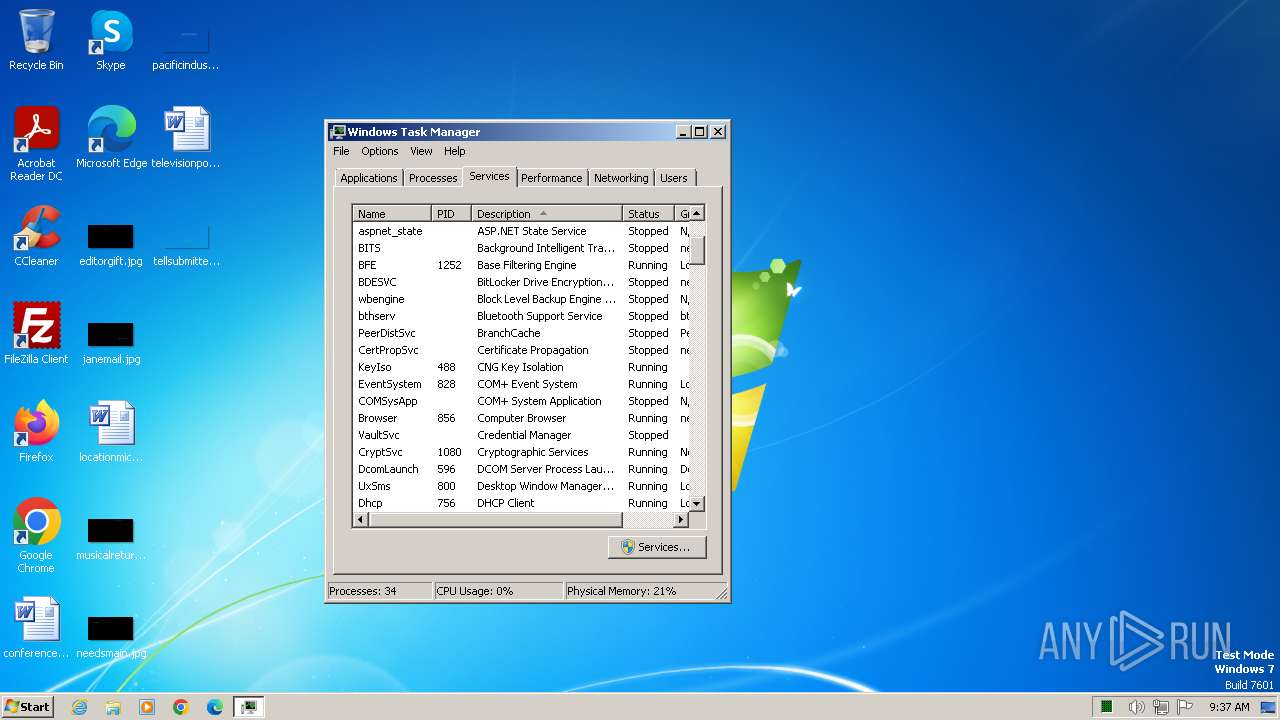Launch the Google Chrome desktop shortcut
1280x720 pixels.
pos(36,536)
